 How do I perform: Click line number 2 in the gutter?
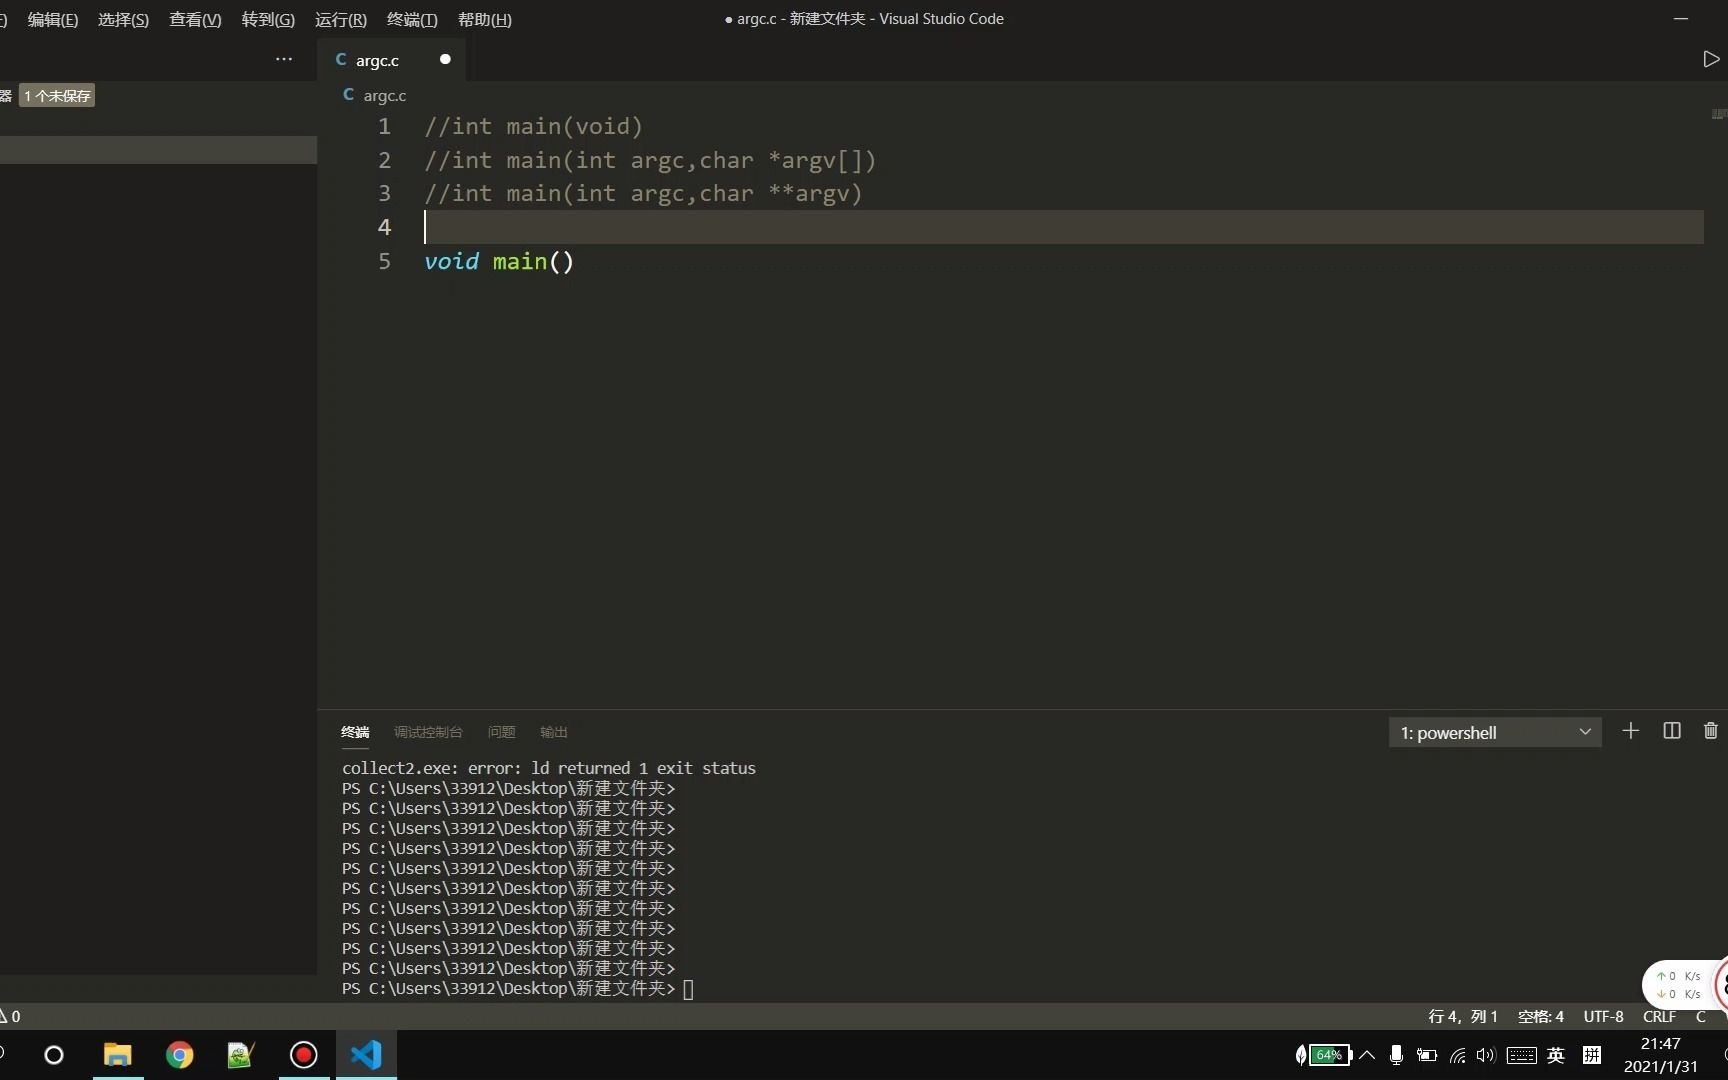tap(384, 160)
